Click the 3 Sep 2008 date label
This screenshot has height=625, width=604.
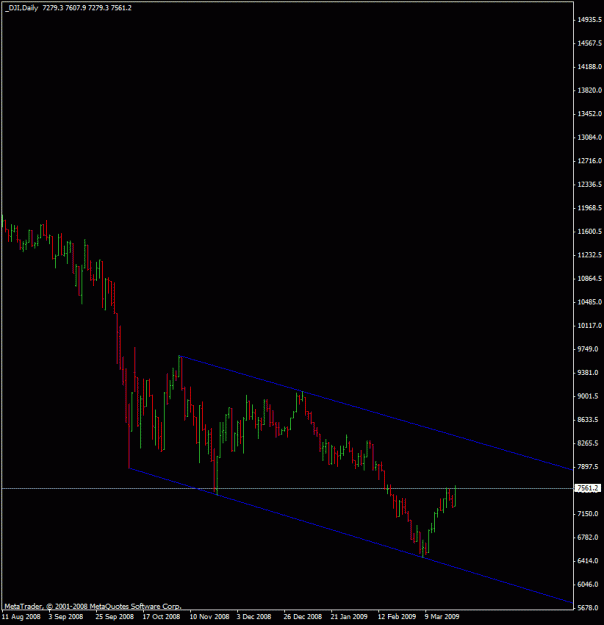point(66,617)
